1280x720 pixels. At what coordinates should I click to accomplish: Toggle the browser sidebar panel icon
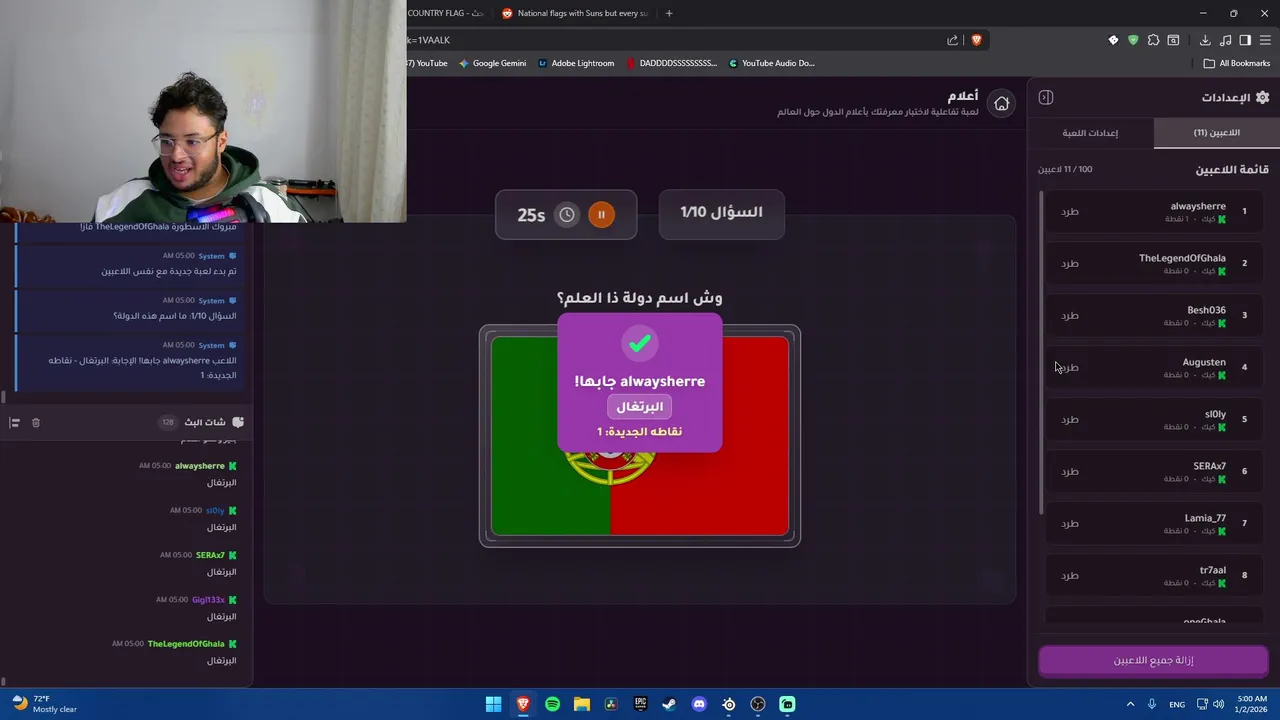(x=1245, y=40)
